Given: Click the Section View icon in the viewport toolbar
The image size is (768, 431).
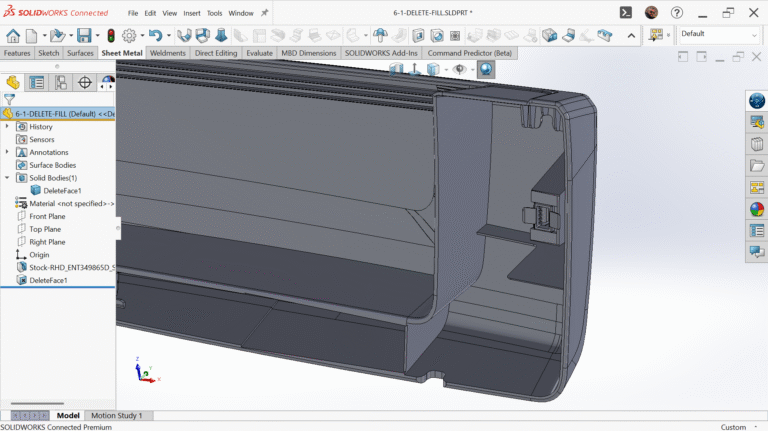Looking at the screenshot, I should [x=396, y=69].
